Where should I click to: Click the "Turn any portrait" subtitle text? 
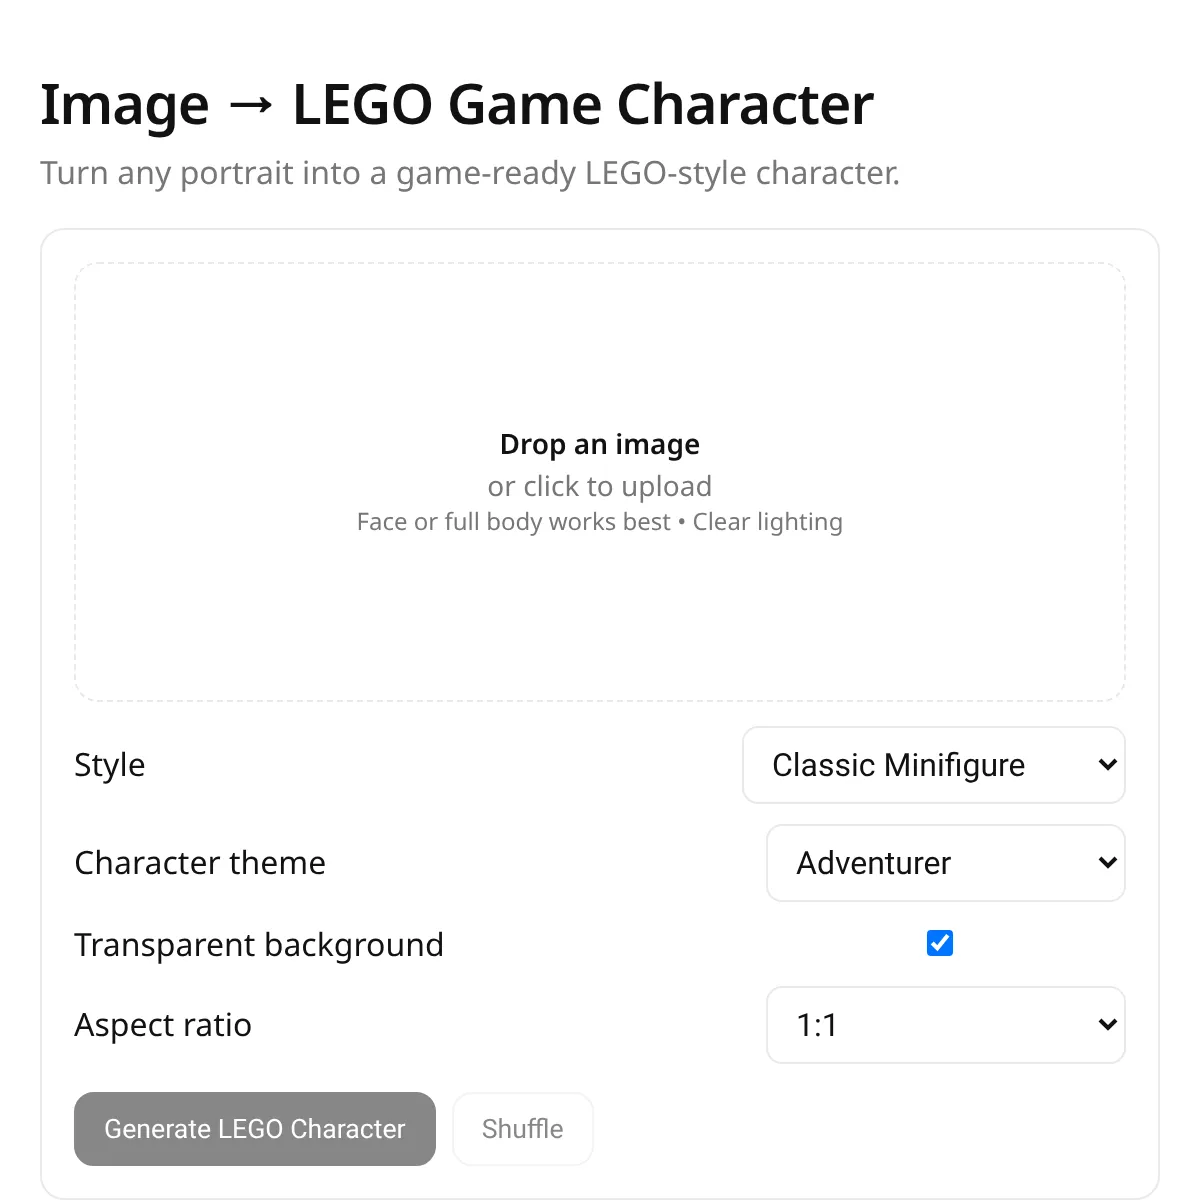[470, 173]
